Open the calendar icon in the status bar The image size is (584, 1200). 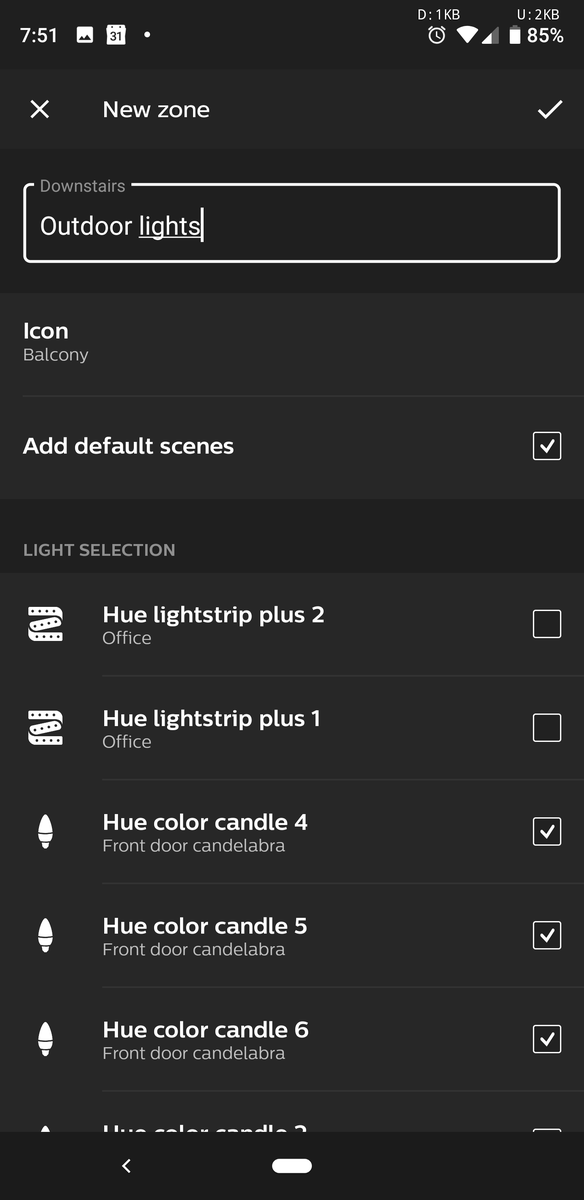tap(119, 33)
